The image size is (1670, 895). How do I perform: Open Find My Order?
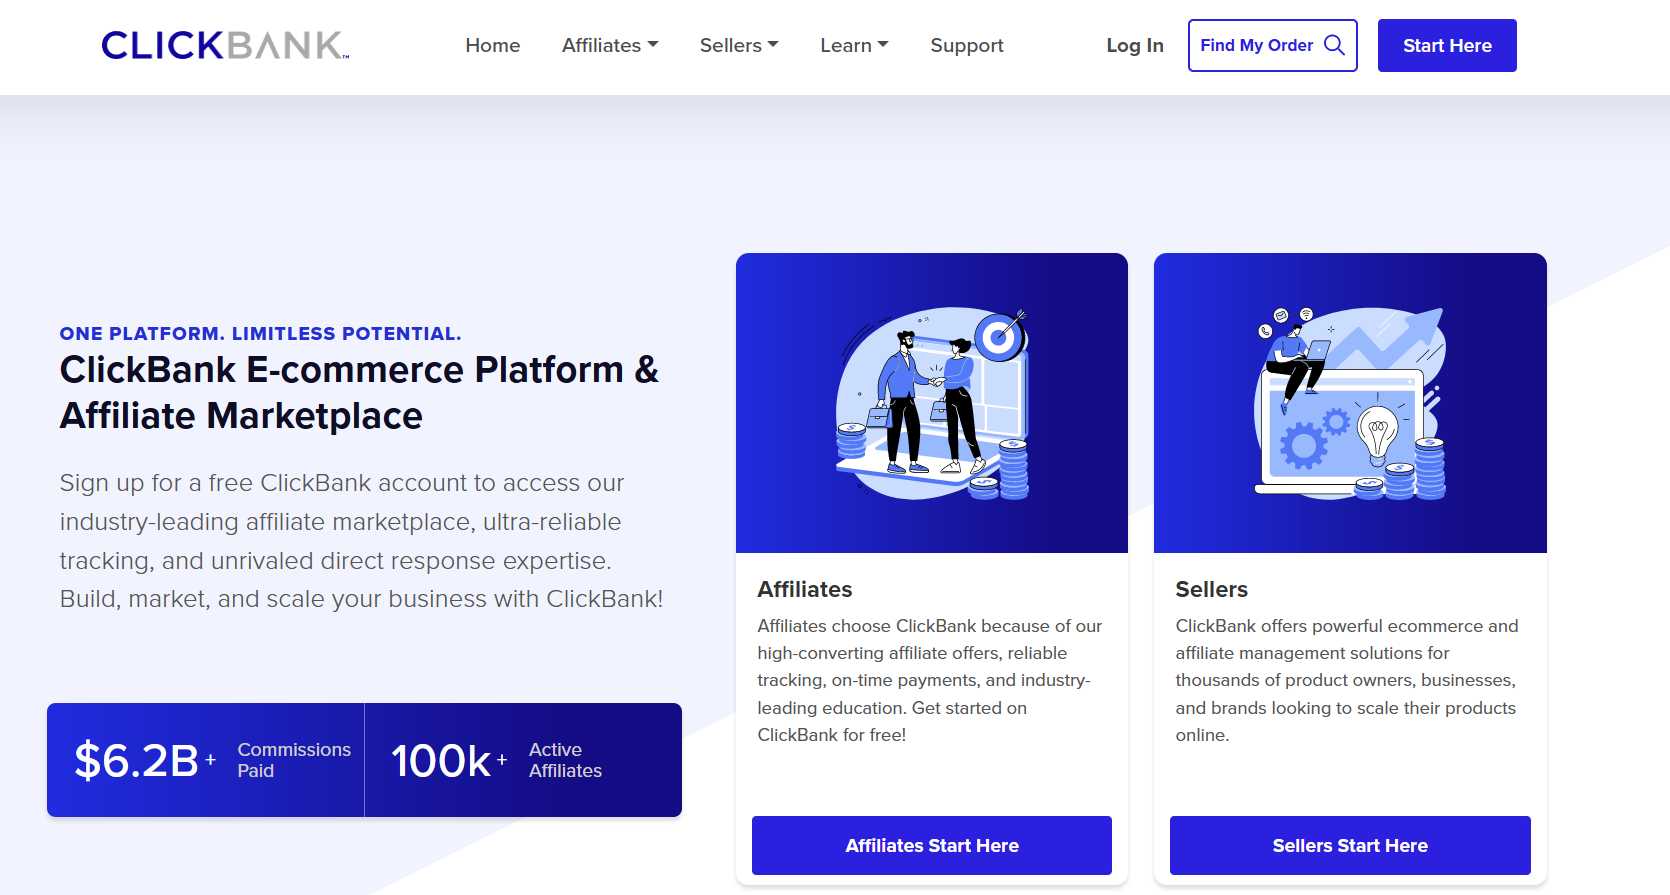coord(1257,46)
